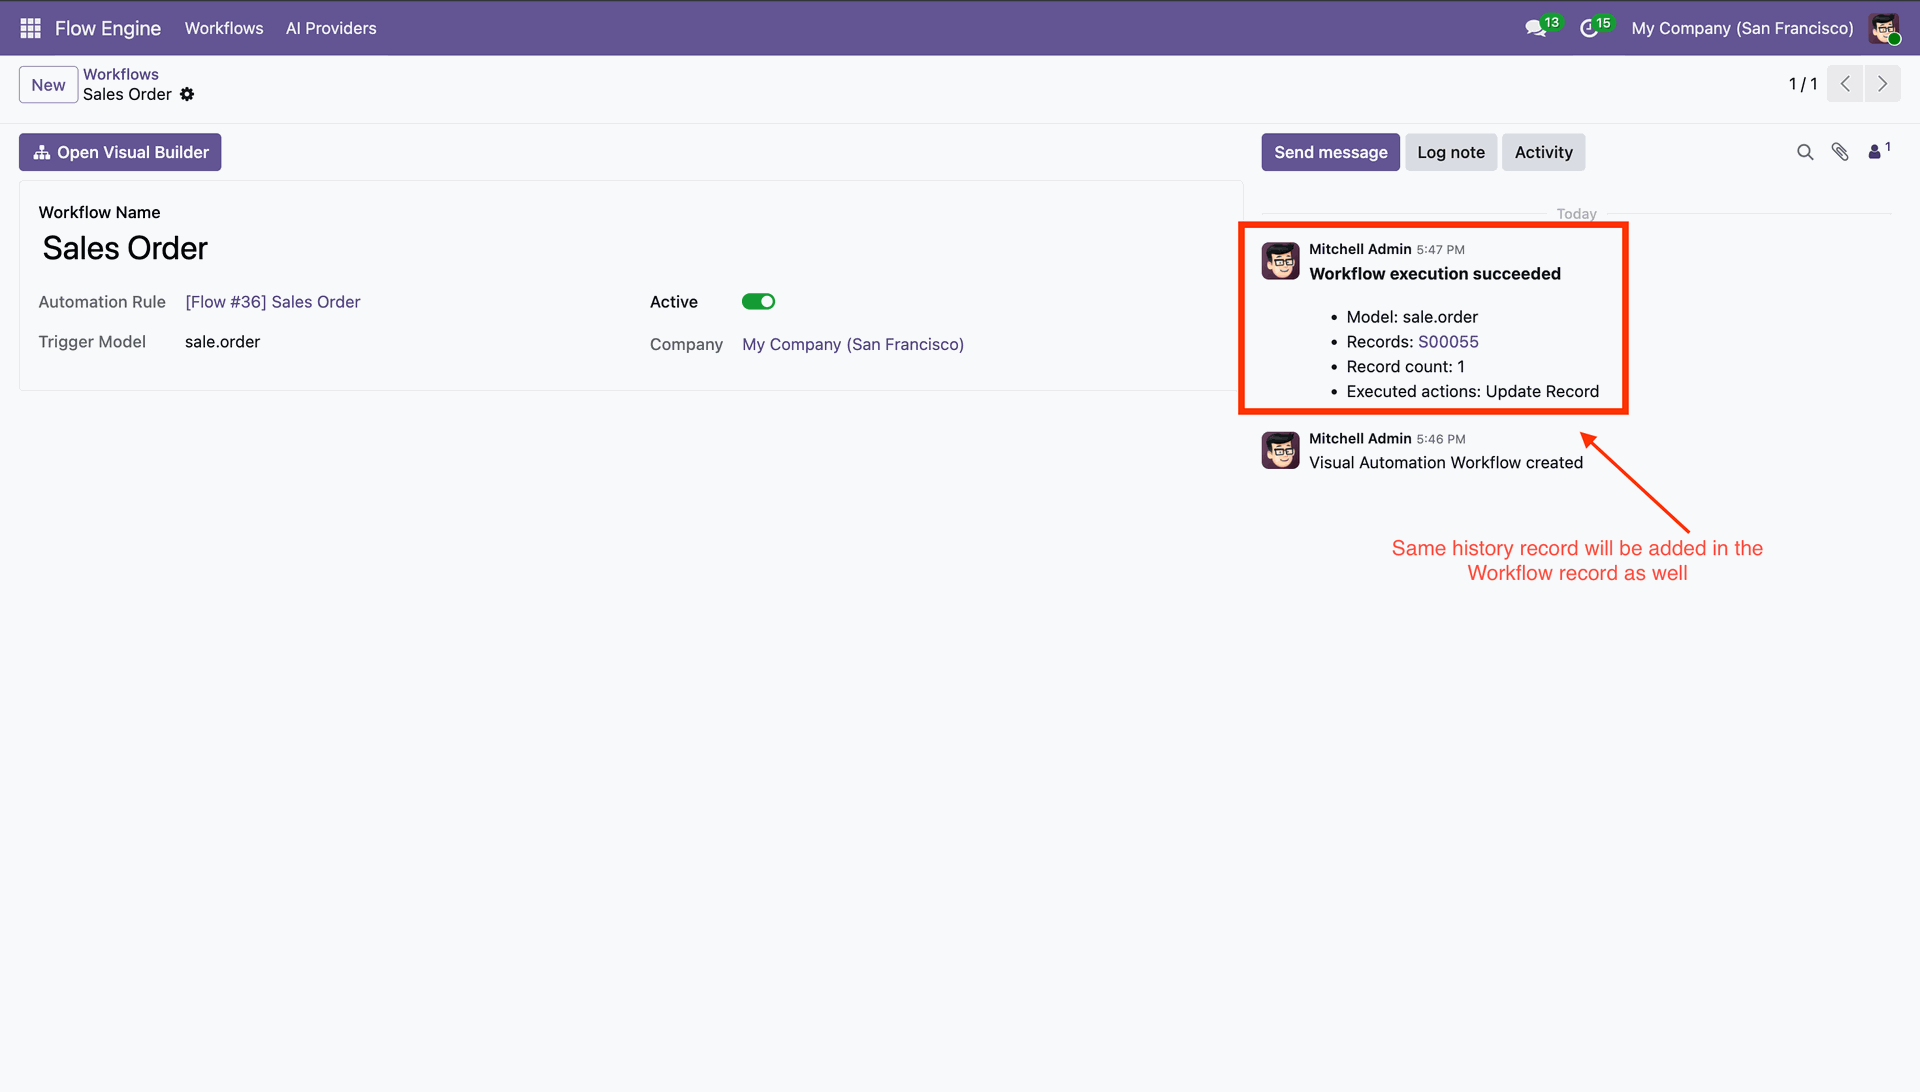Click the gear icon next to Sales Order

(187, 94)
